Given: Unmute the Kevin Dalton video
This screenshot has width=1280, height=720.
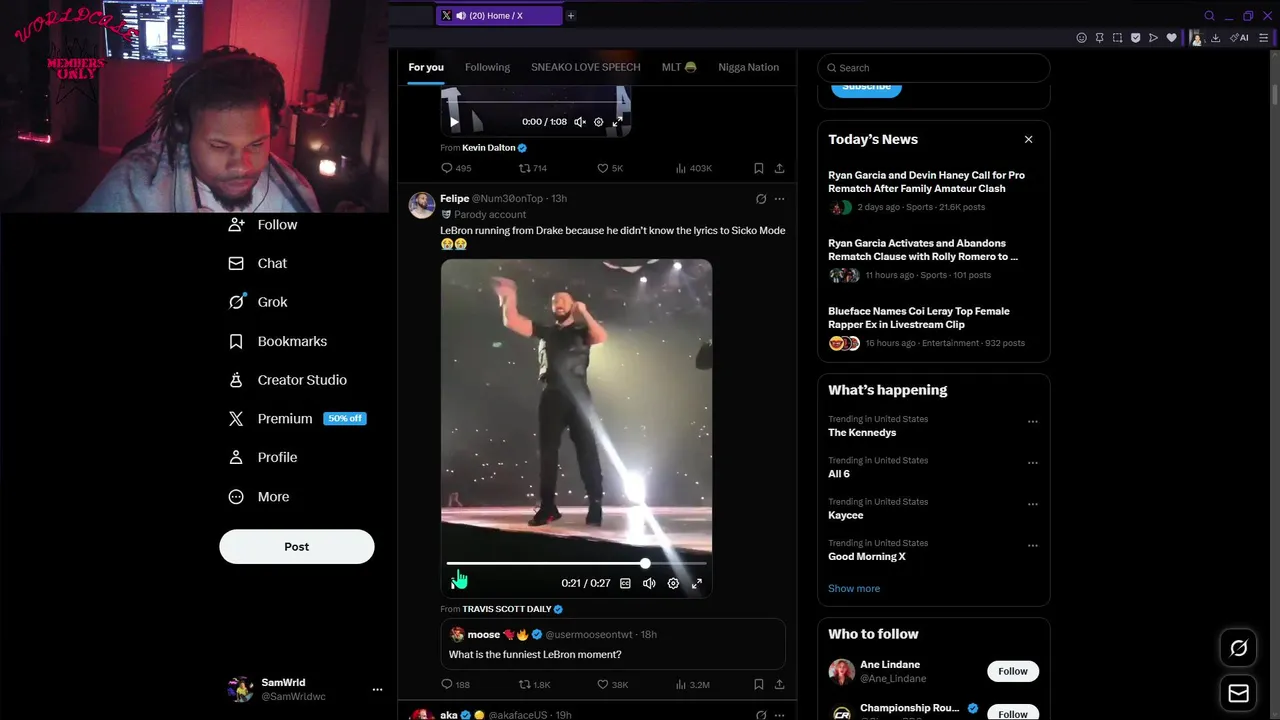Looking at the screenshot, I should [580, 122].
